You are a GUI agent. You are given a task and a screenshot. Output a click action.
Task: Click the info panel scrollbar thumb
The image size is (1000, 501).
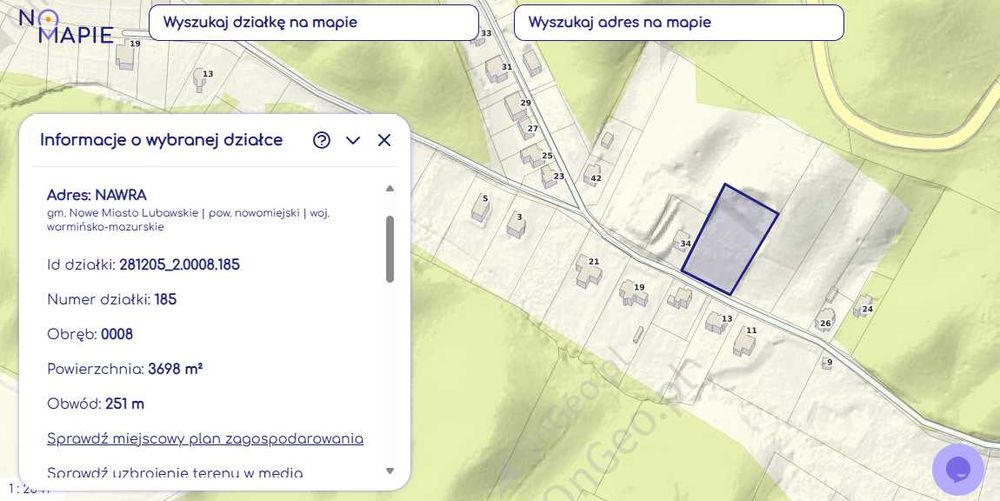390,248
